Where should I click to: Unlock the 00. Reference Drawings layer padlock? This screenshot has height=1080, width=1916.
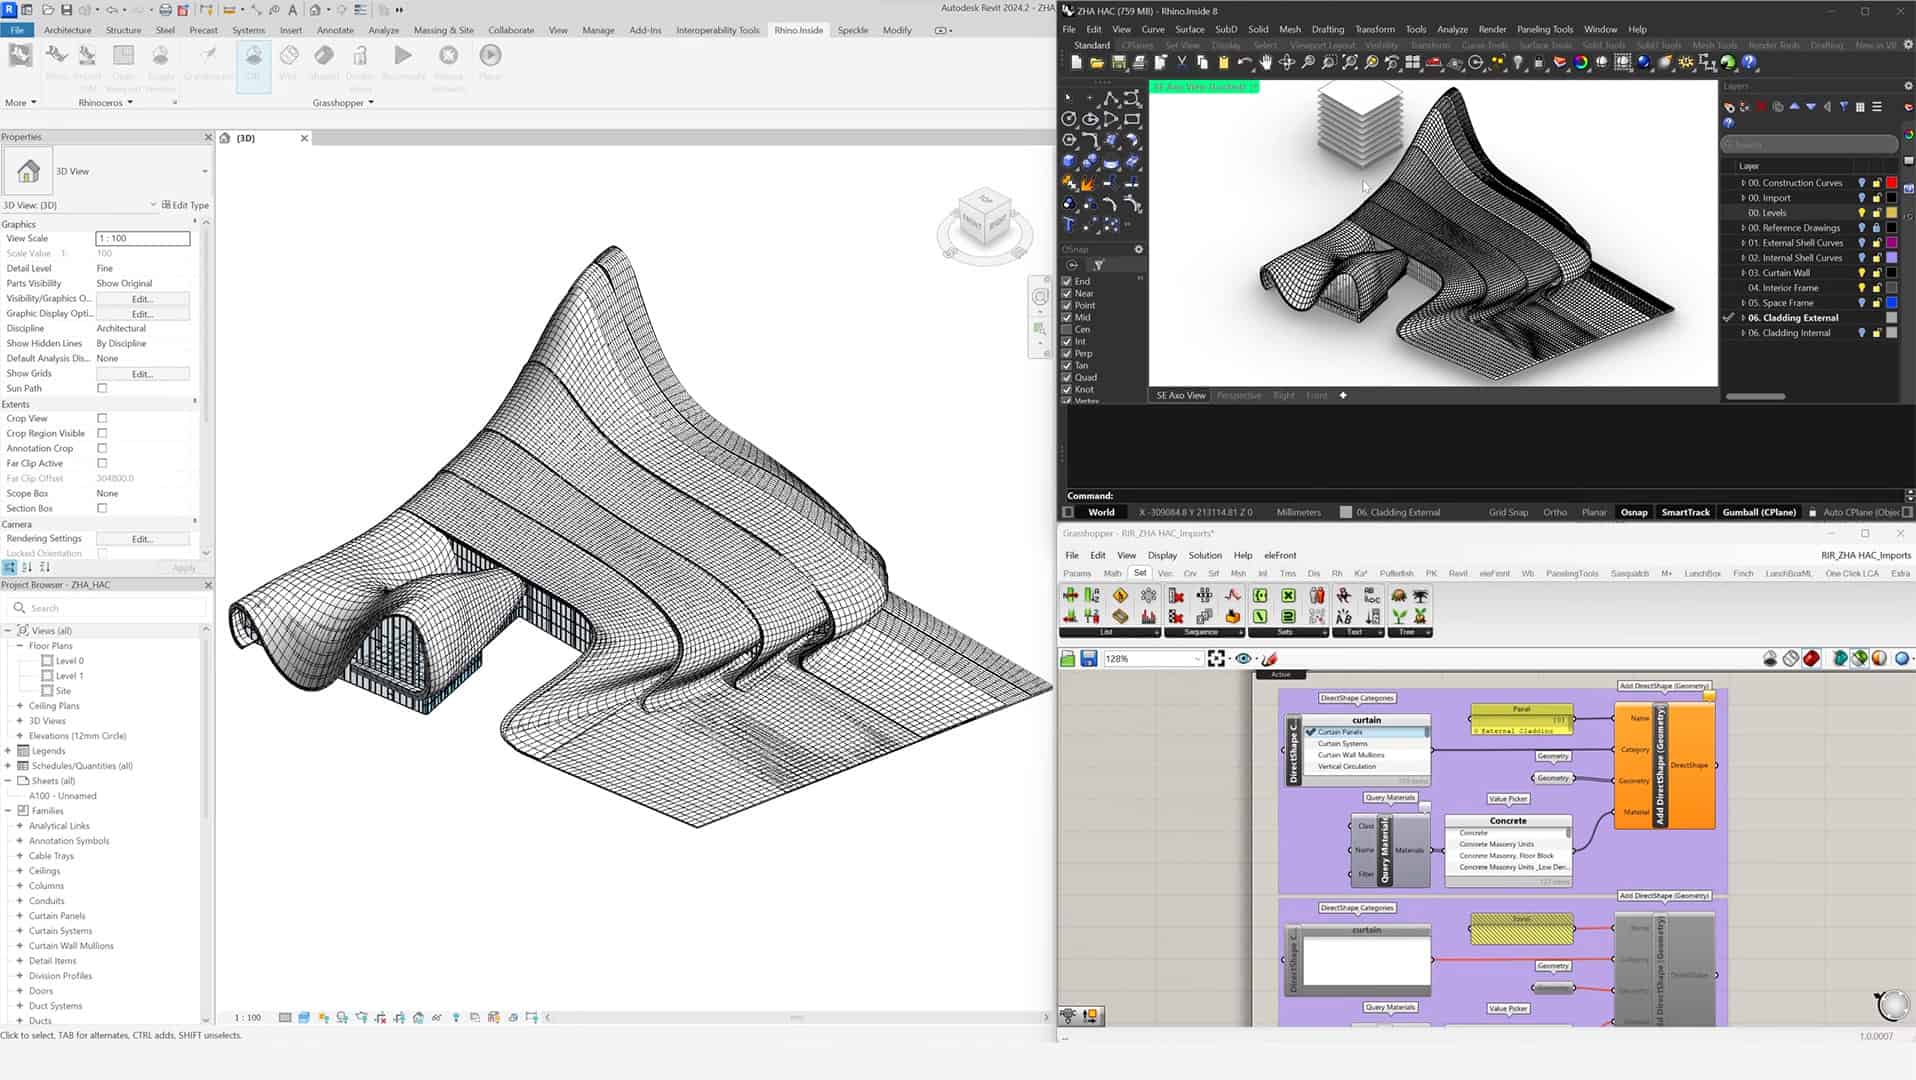click(x=1876, y=228)
